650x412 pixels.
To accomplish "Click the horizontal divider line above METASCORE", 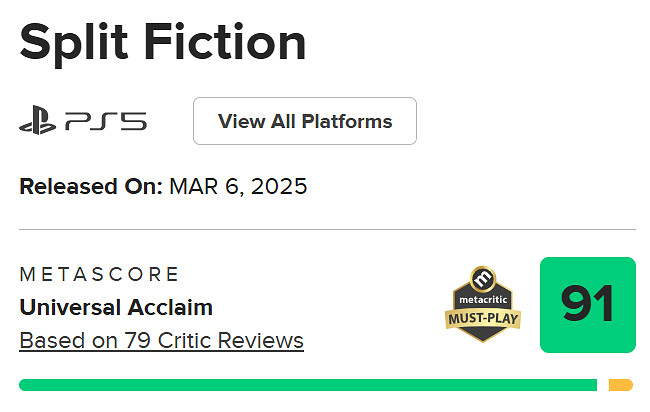I will pos(327,229).
